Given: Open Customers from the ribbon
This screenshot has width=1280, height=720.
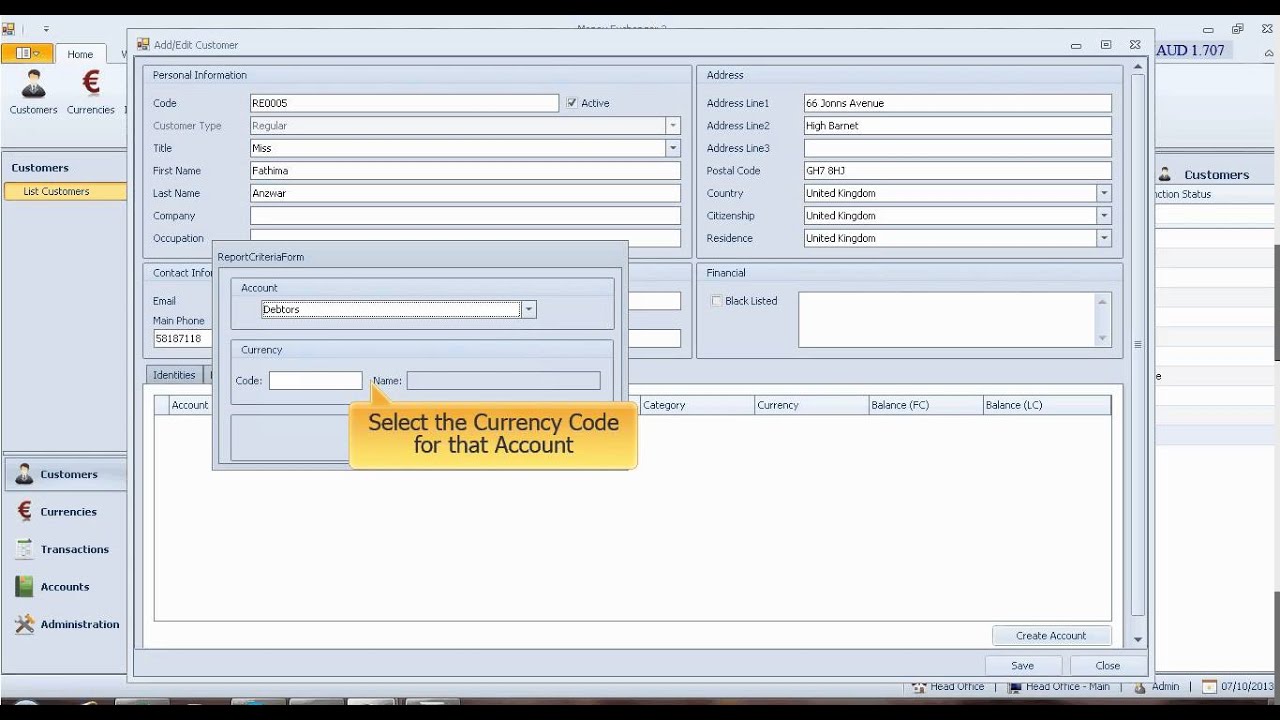Looking at the screenshot, I should click(33, 92).
